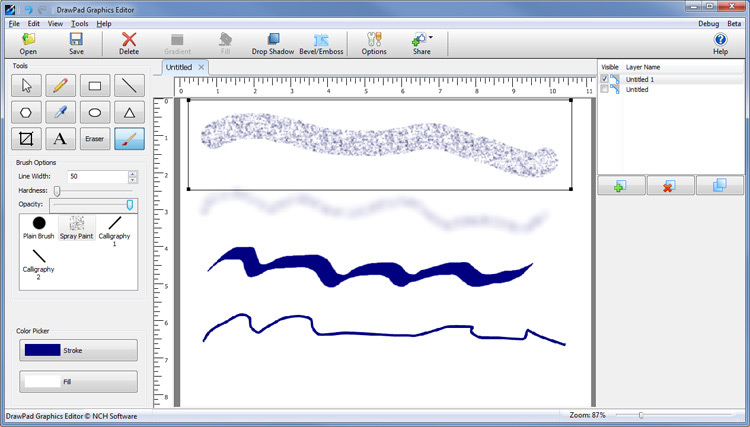Open the Options dialog
The height and width of the screenshot is (427, 750).
click(x=374, y=44)
